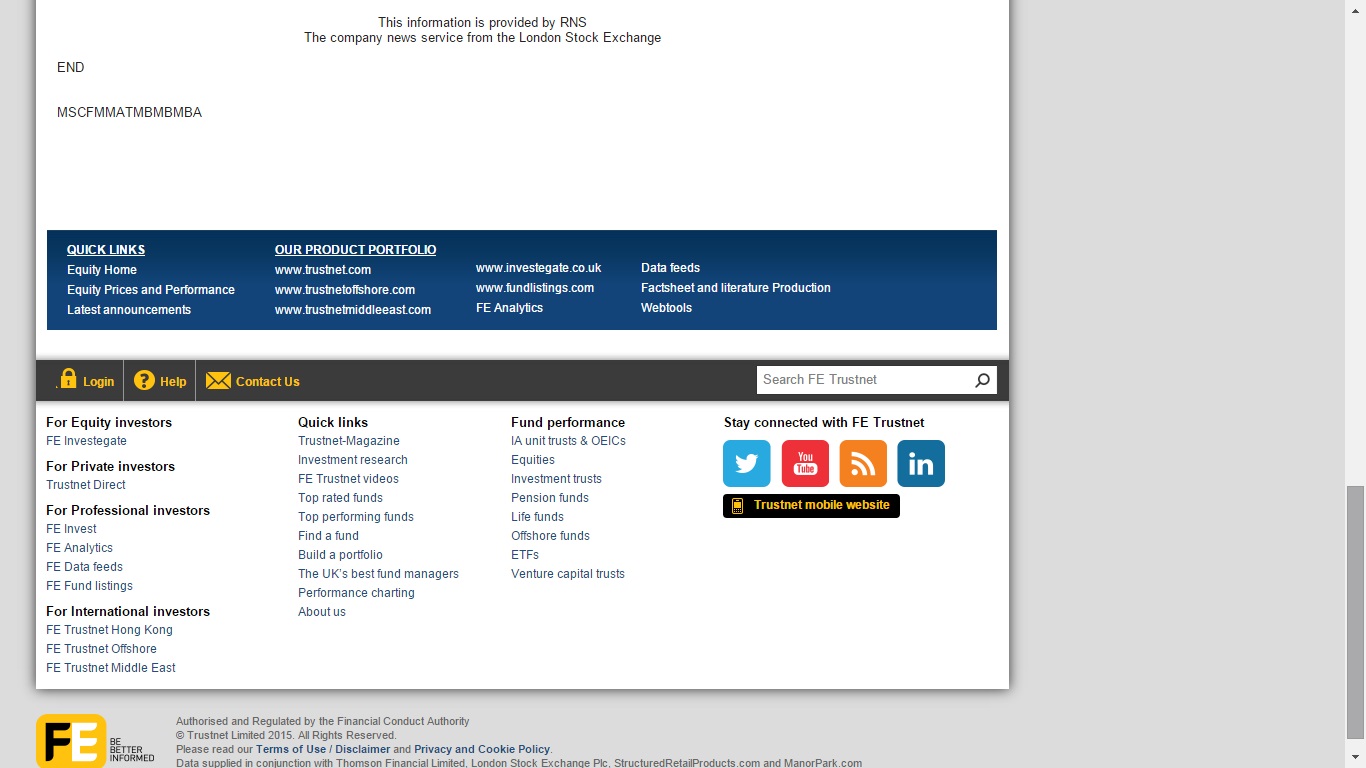Open Equities link
The height and width of the screenshot is (768, 1366).
[x=533, y=460]
